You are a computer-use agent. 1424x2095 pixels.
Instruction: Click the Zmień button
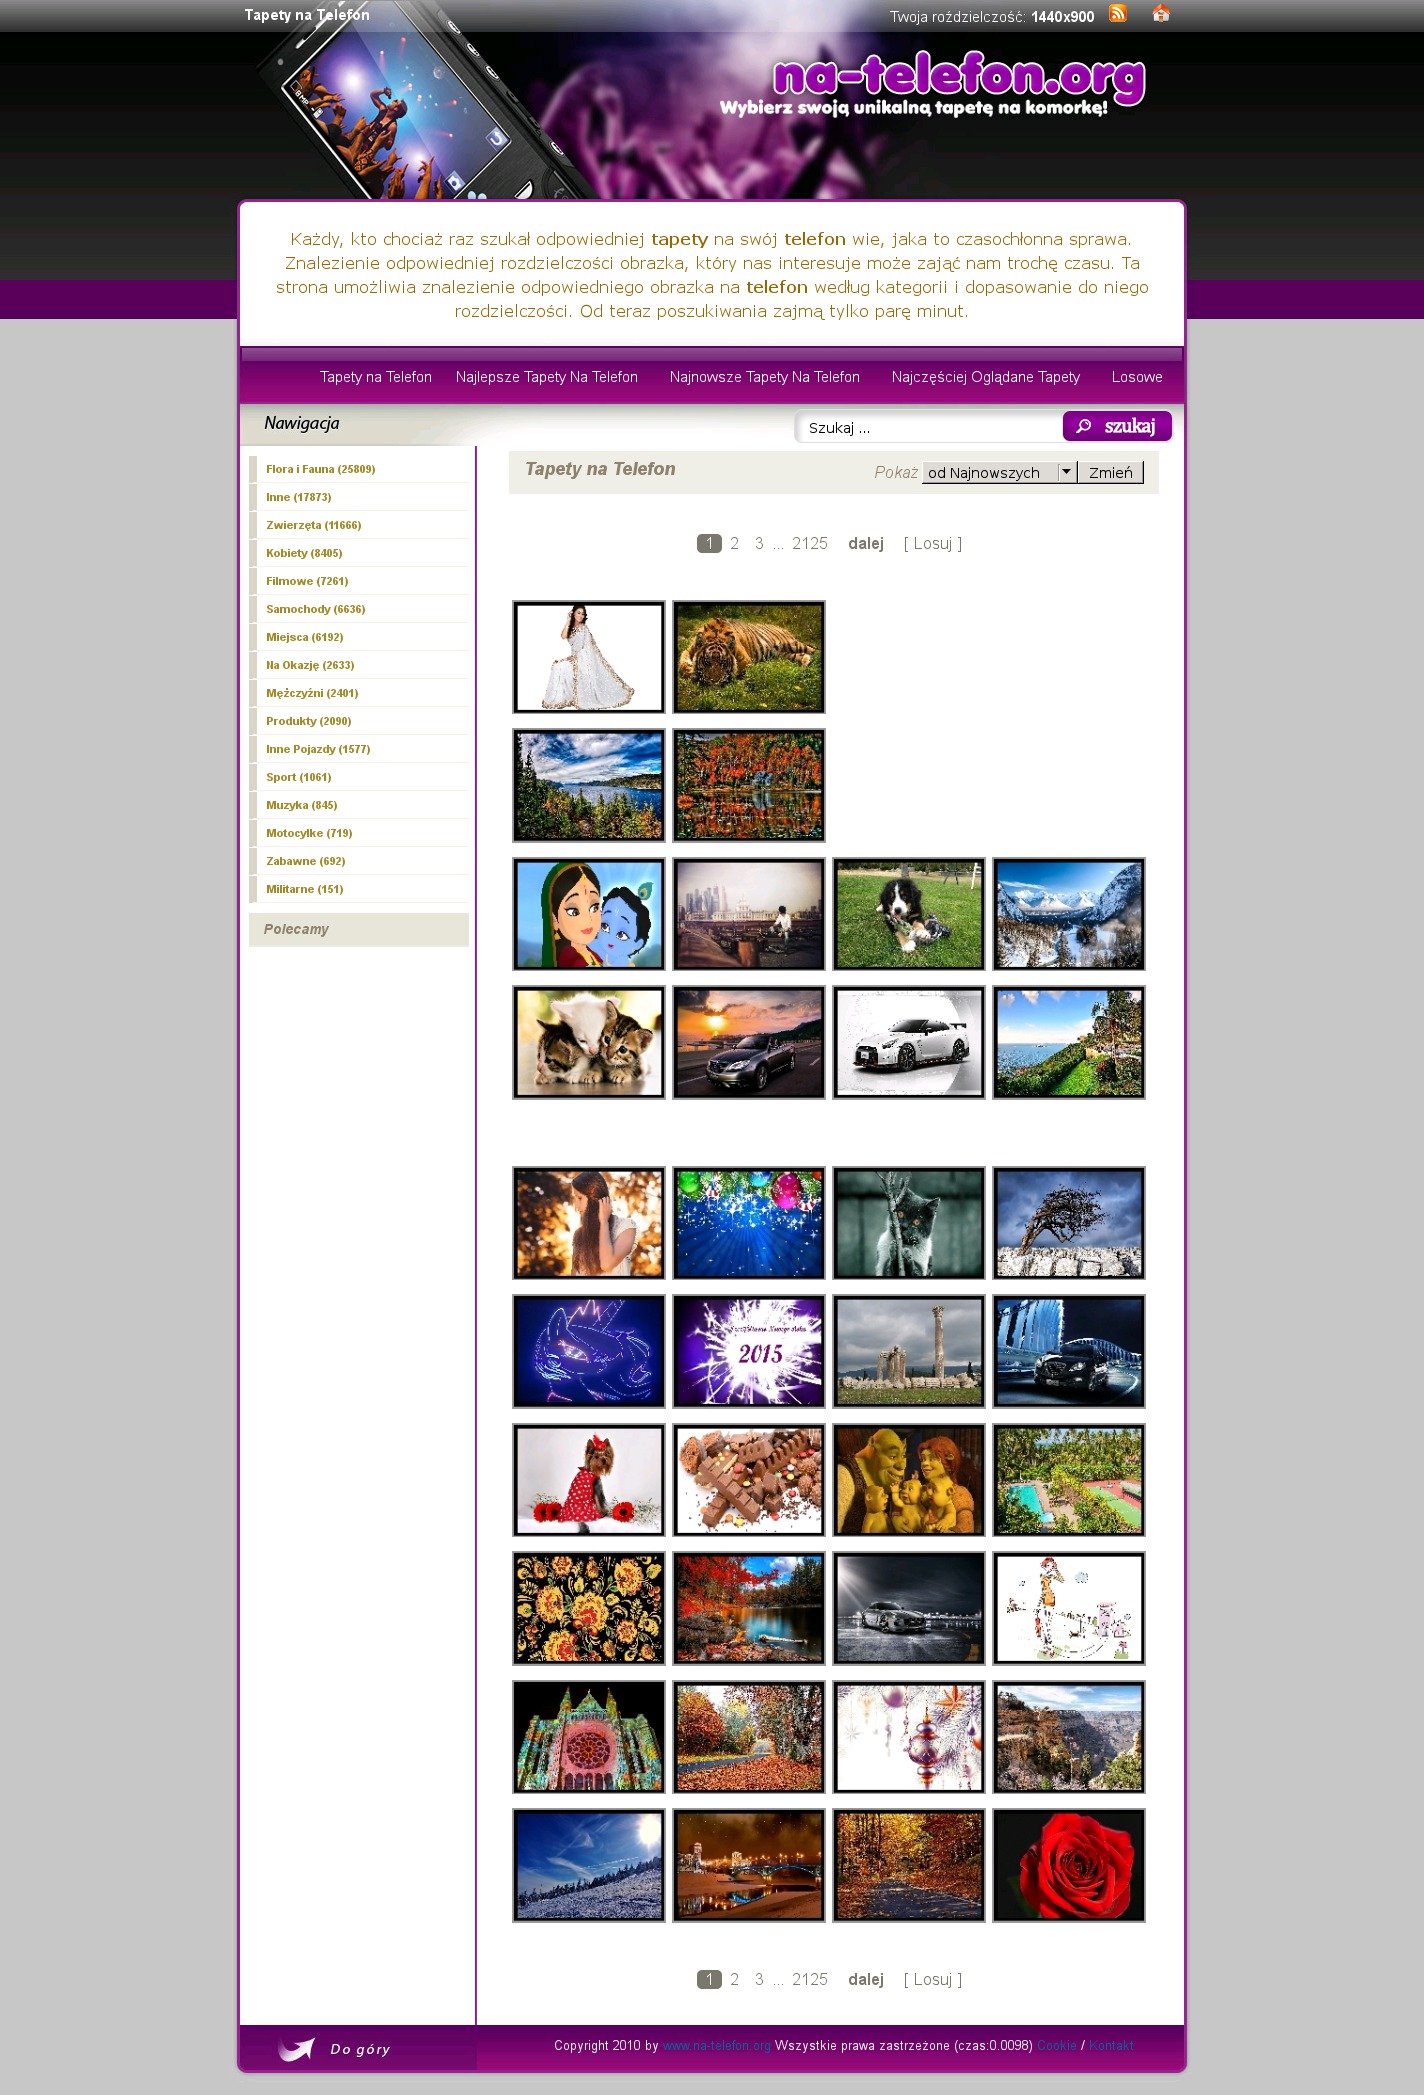1110,473
